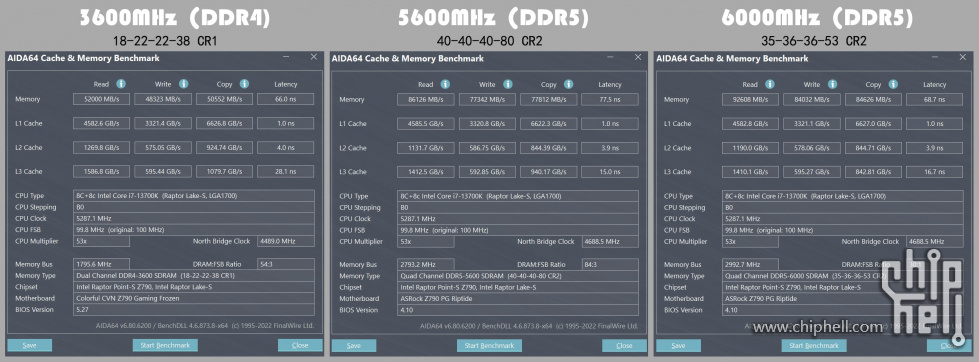Image resolution: width=979 pixels, height=362 pixels.
Task: Select memory read value 92608 MB/s
Action: (x=750, y=100)
